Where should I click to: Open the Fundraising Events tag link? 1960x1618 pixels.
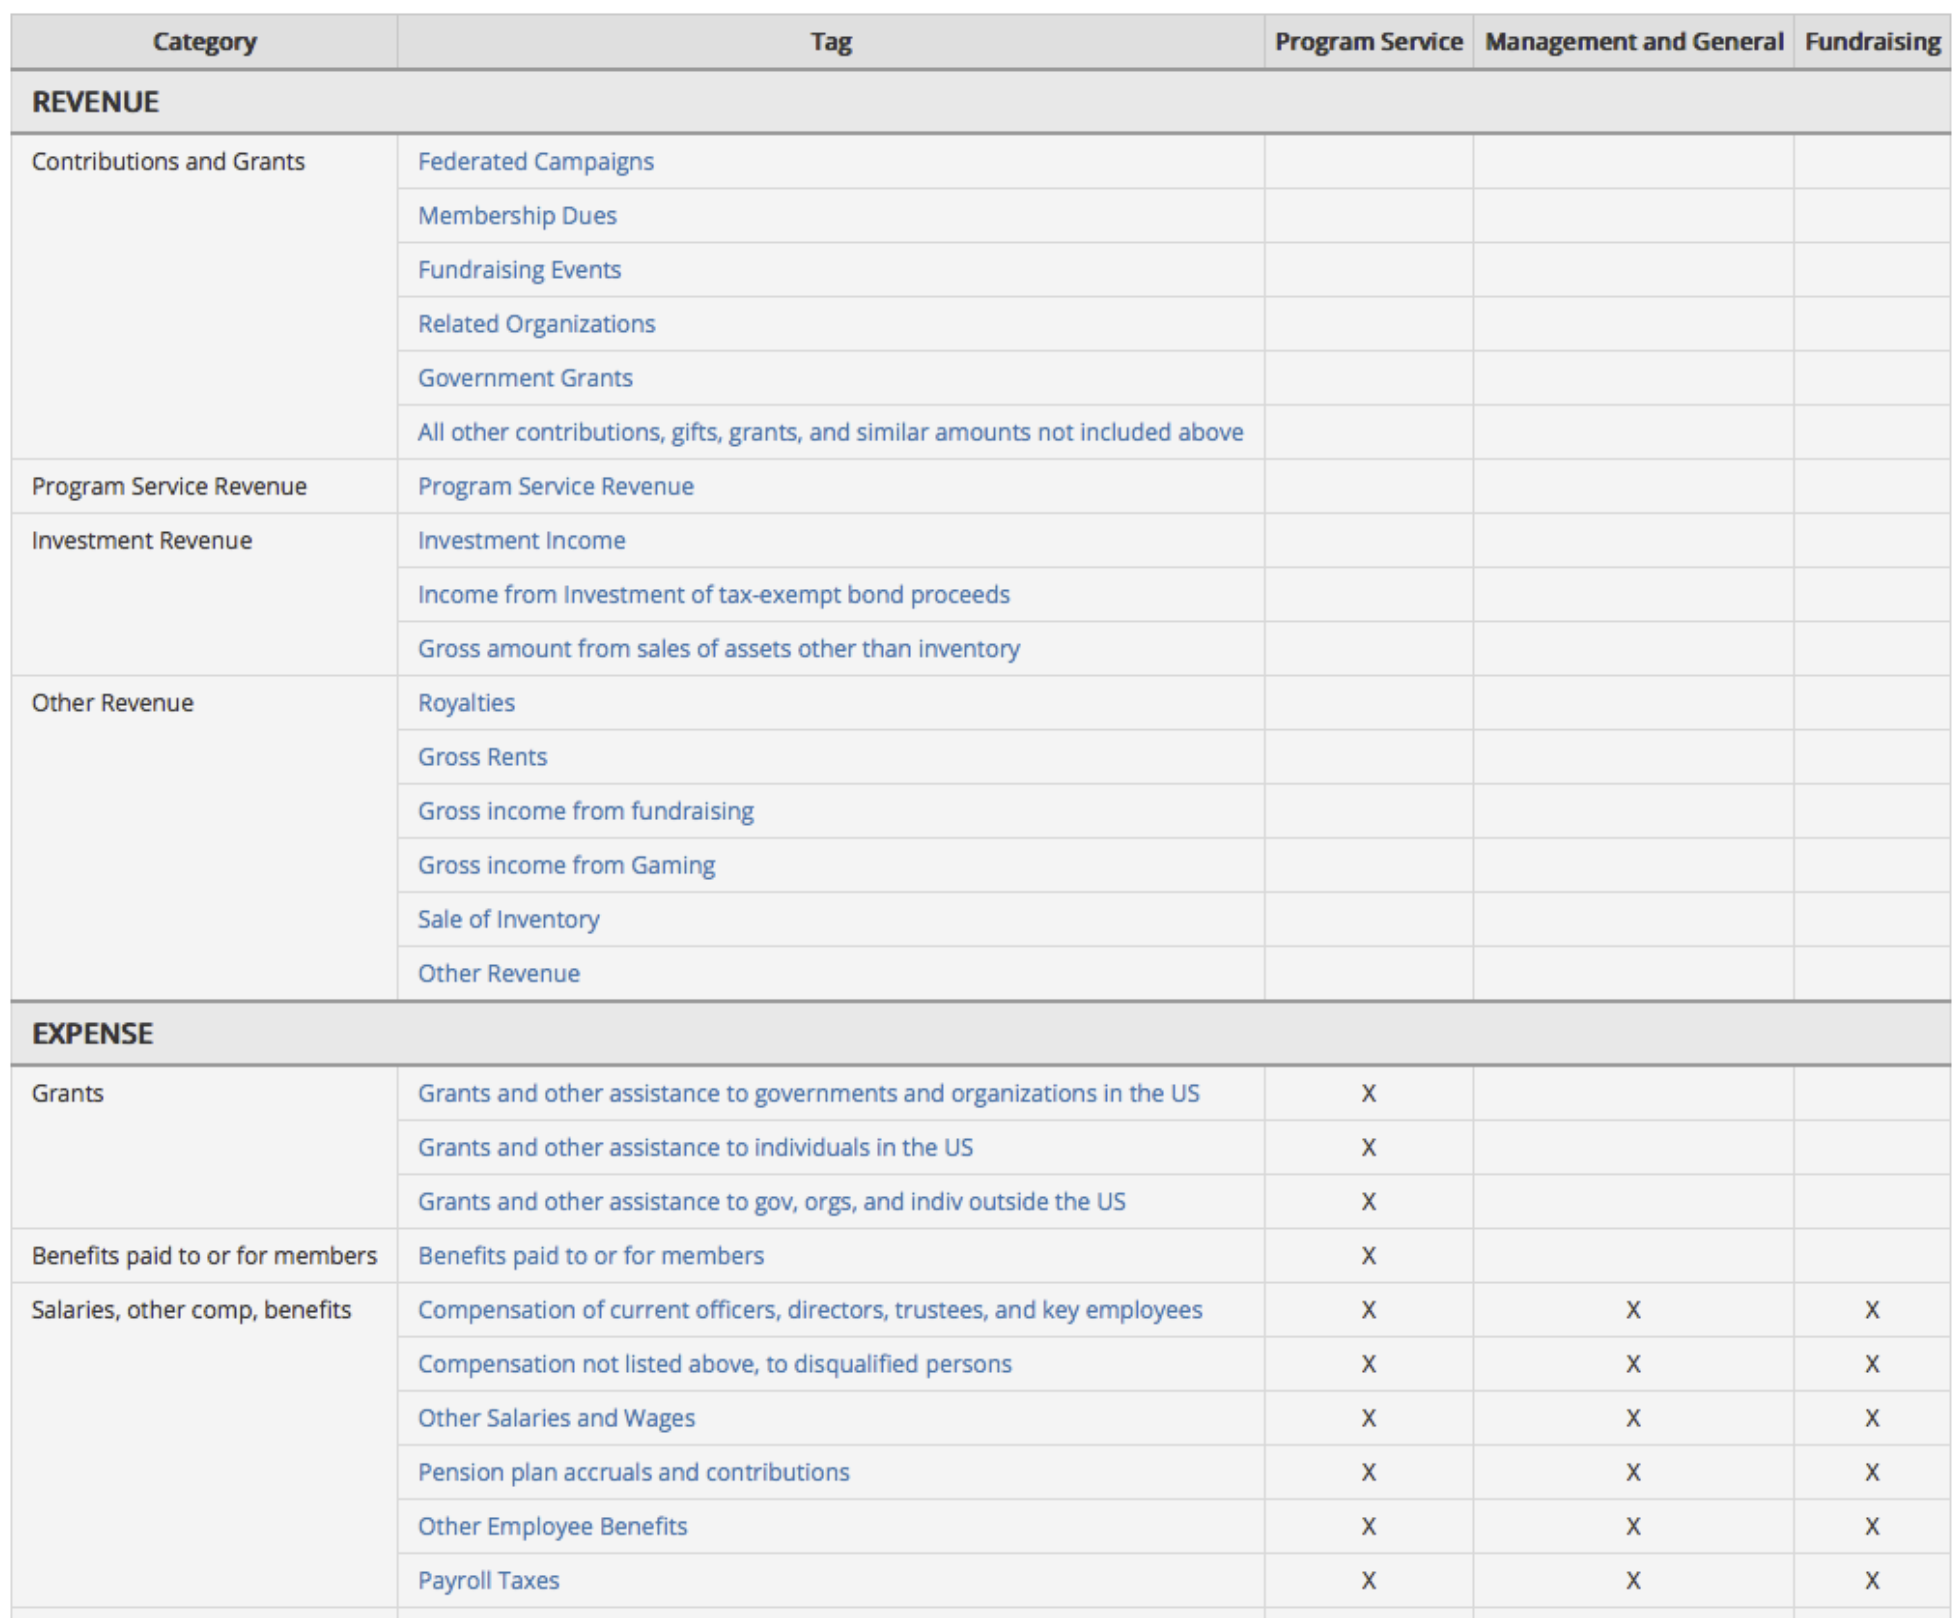coord(519,269)
